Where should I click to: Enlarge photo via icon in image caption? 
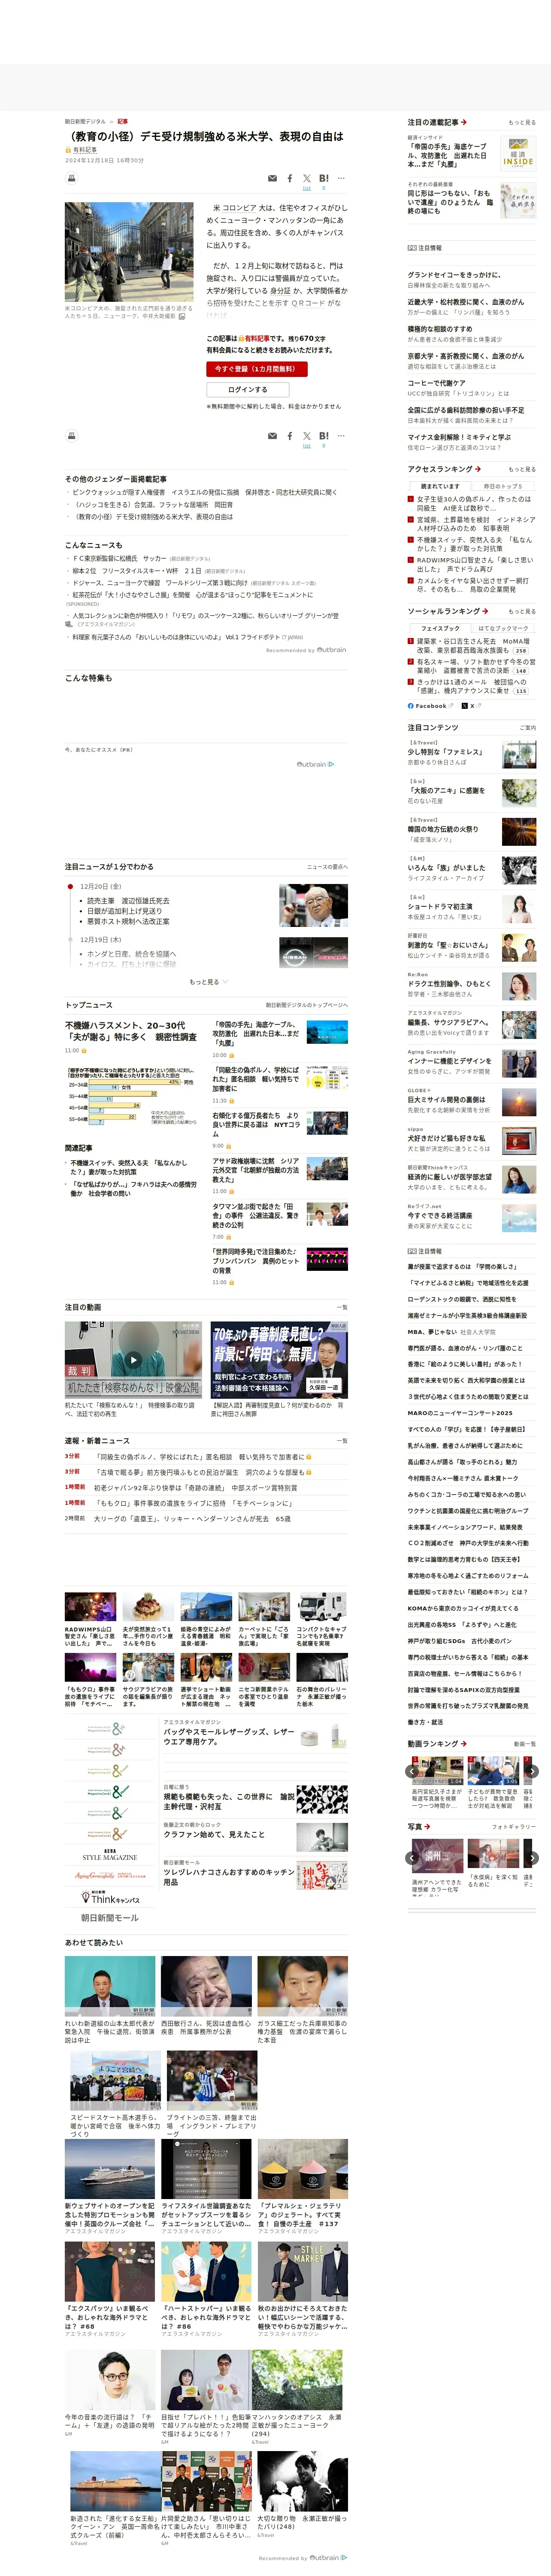[x=182, y=316]
